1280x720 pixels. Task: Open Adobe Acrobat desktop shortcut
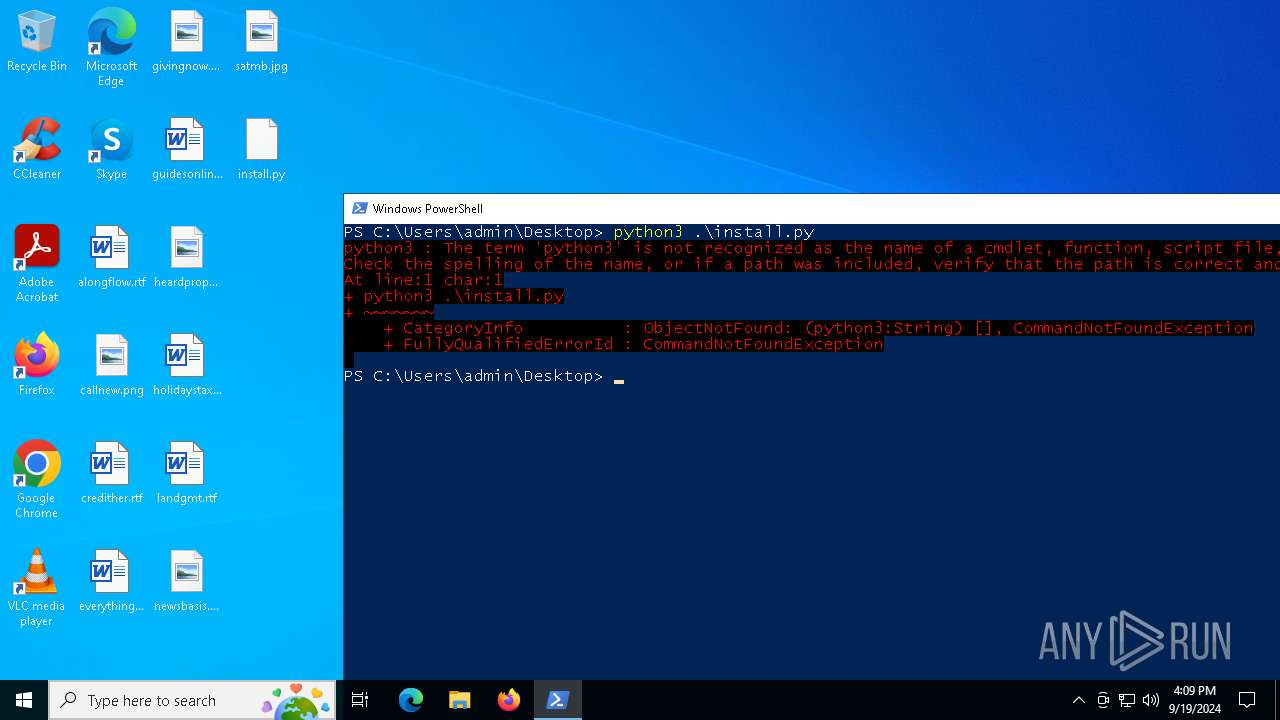coord(37,264)
